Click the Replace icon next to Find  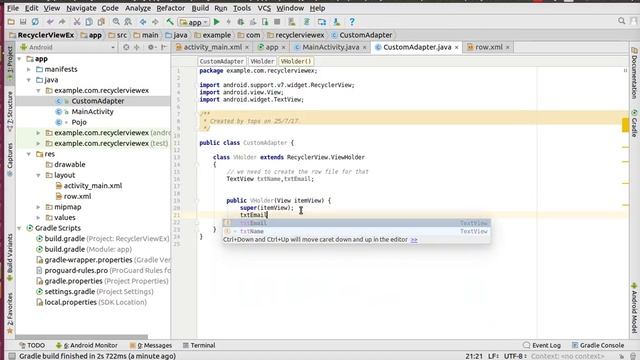click(128, 22)
